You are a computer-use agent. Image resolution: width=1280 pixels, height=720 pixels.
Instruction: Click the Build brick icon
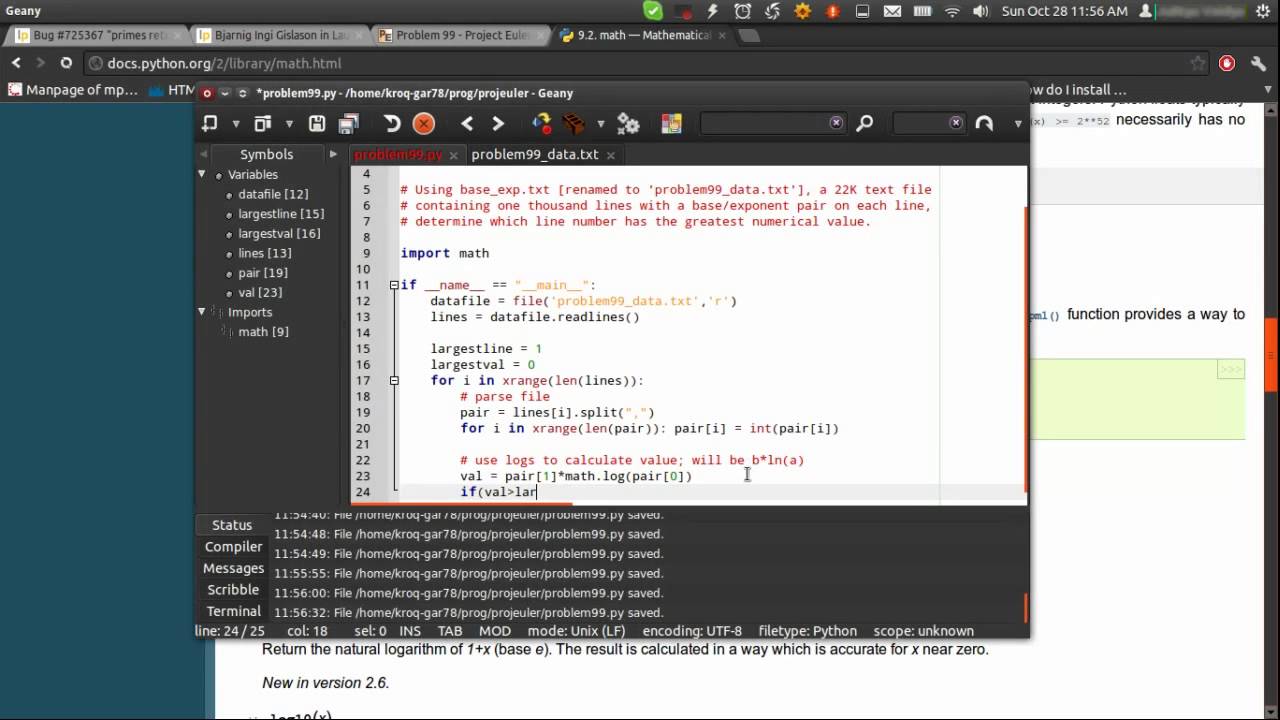click(x=574, y=123)
